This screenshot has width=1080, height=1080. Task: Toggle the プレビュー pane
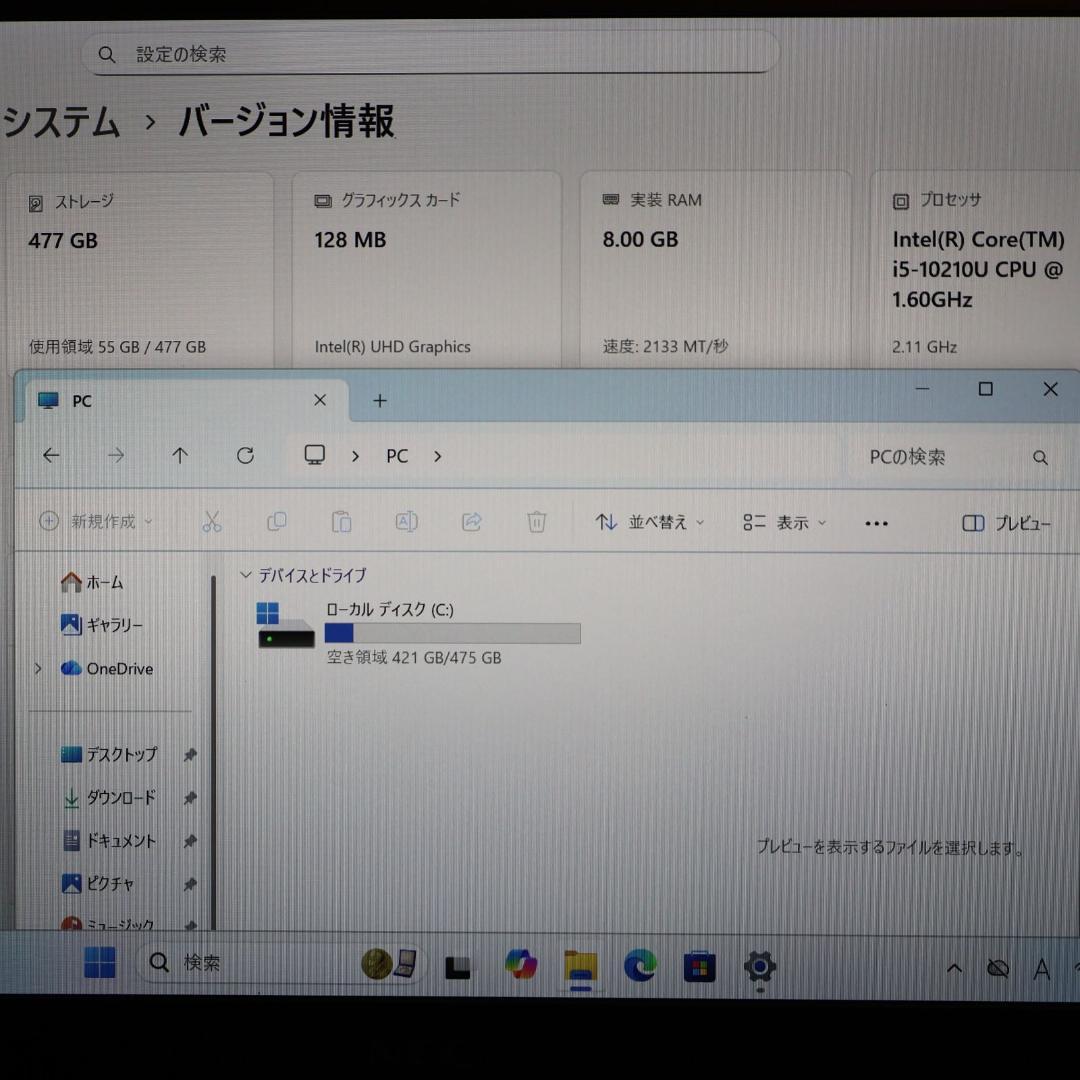pyautogui.click(x=1006, y=522)
